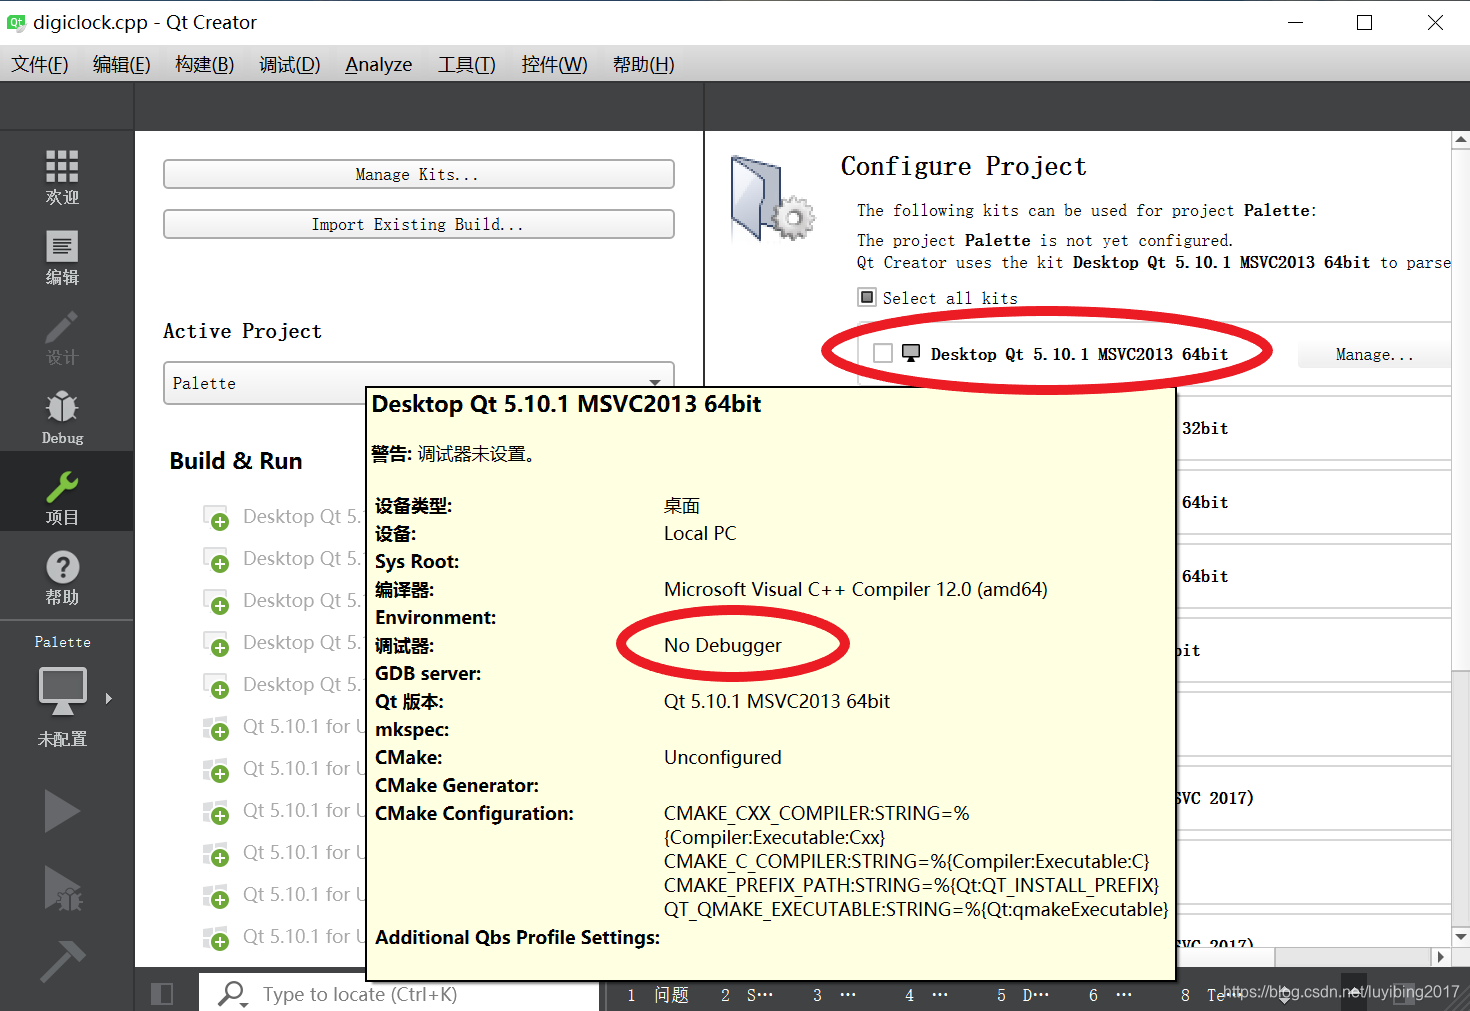The width and height of the screenshot is (1470, 1011).
Task: Open the 1 问题 Issues output pane
Action: (658, 995)
